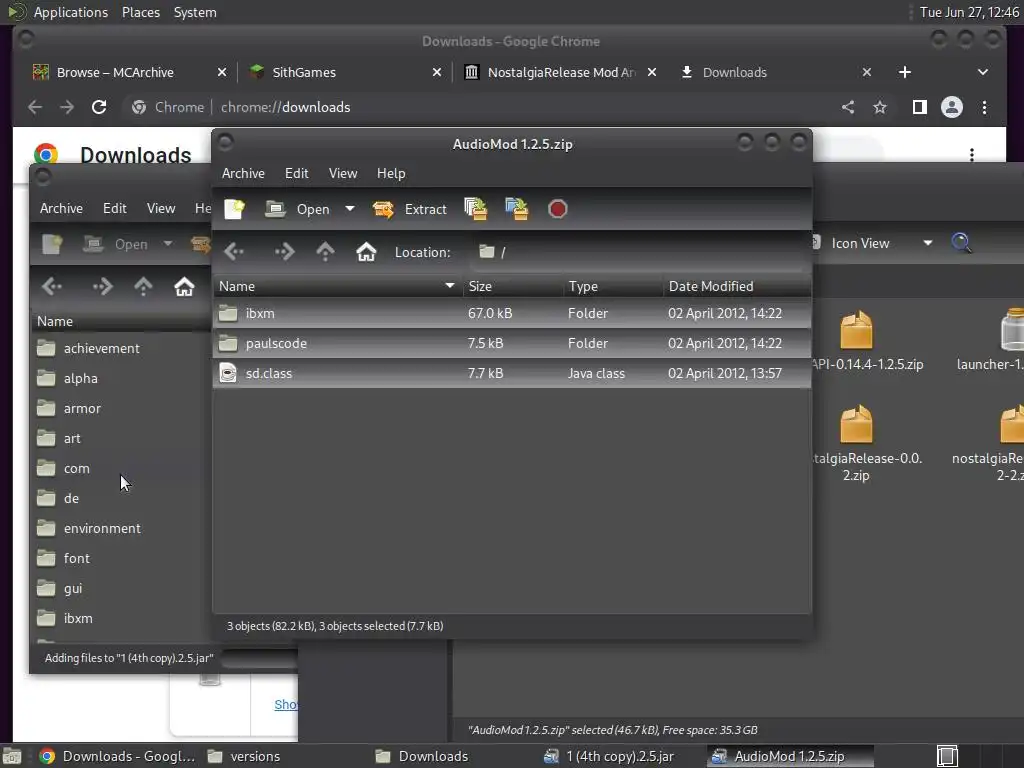
Task: Sort by Size column in AudioMod
Action: pyautogui.click(x=513, y=286)
